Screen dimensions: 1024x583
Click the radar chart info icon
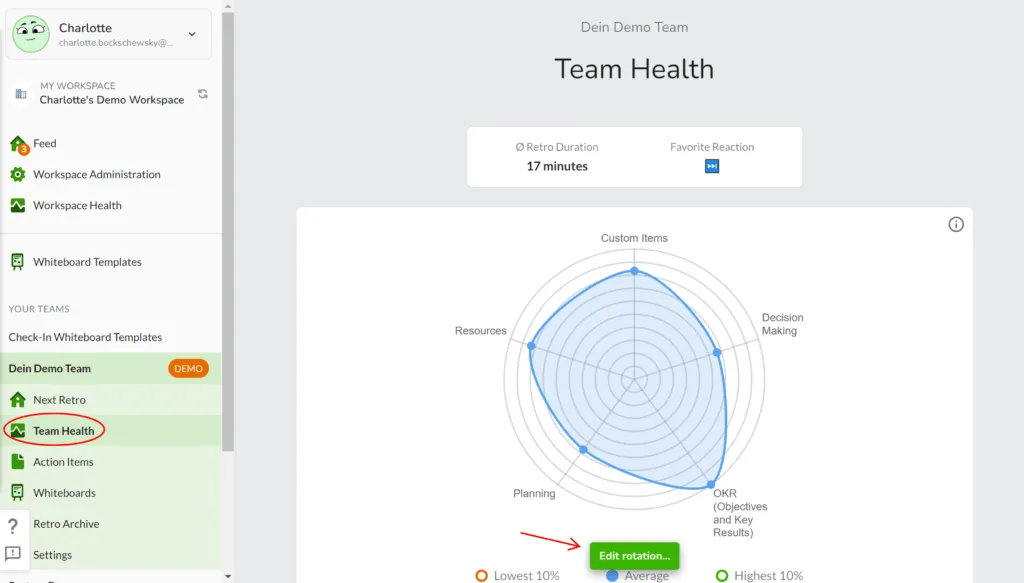point(956,225)
